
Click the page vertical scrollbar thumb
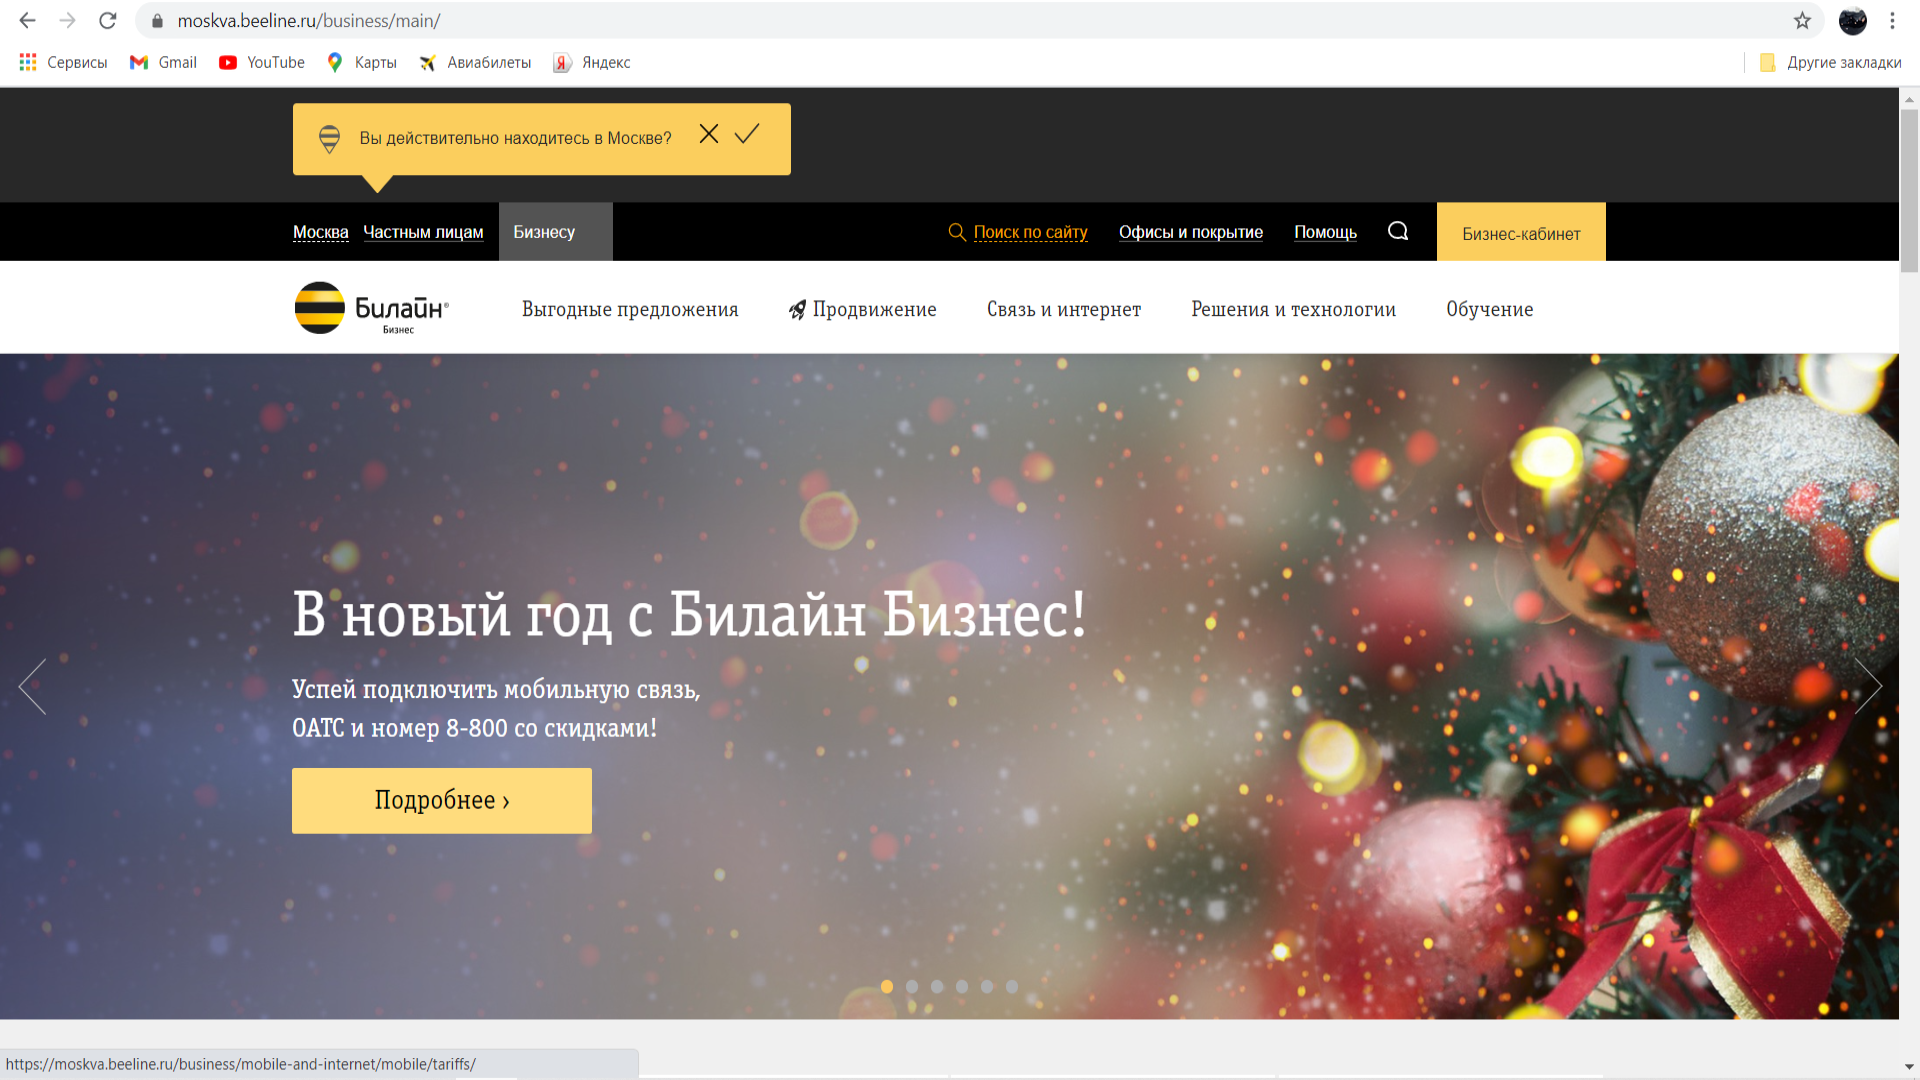[x=1909, y=190]
